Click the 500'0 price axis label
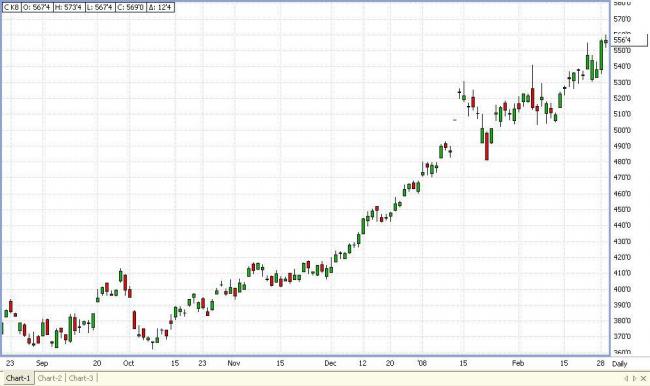 pyautogui.click(x=622, y=130)
